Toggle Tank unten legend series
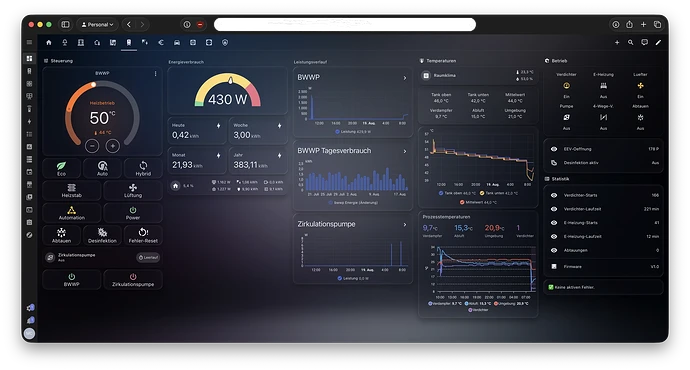 click(x=499, y=193)
